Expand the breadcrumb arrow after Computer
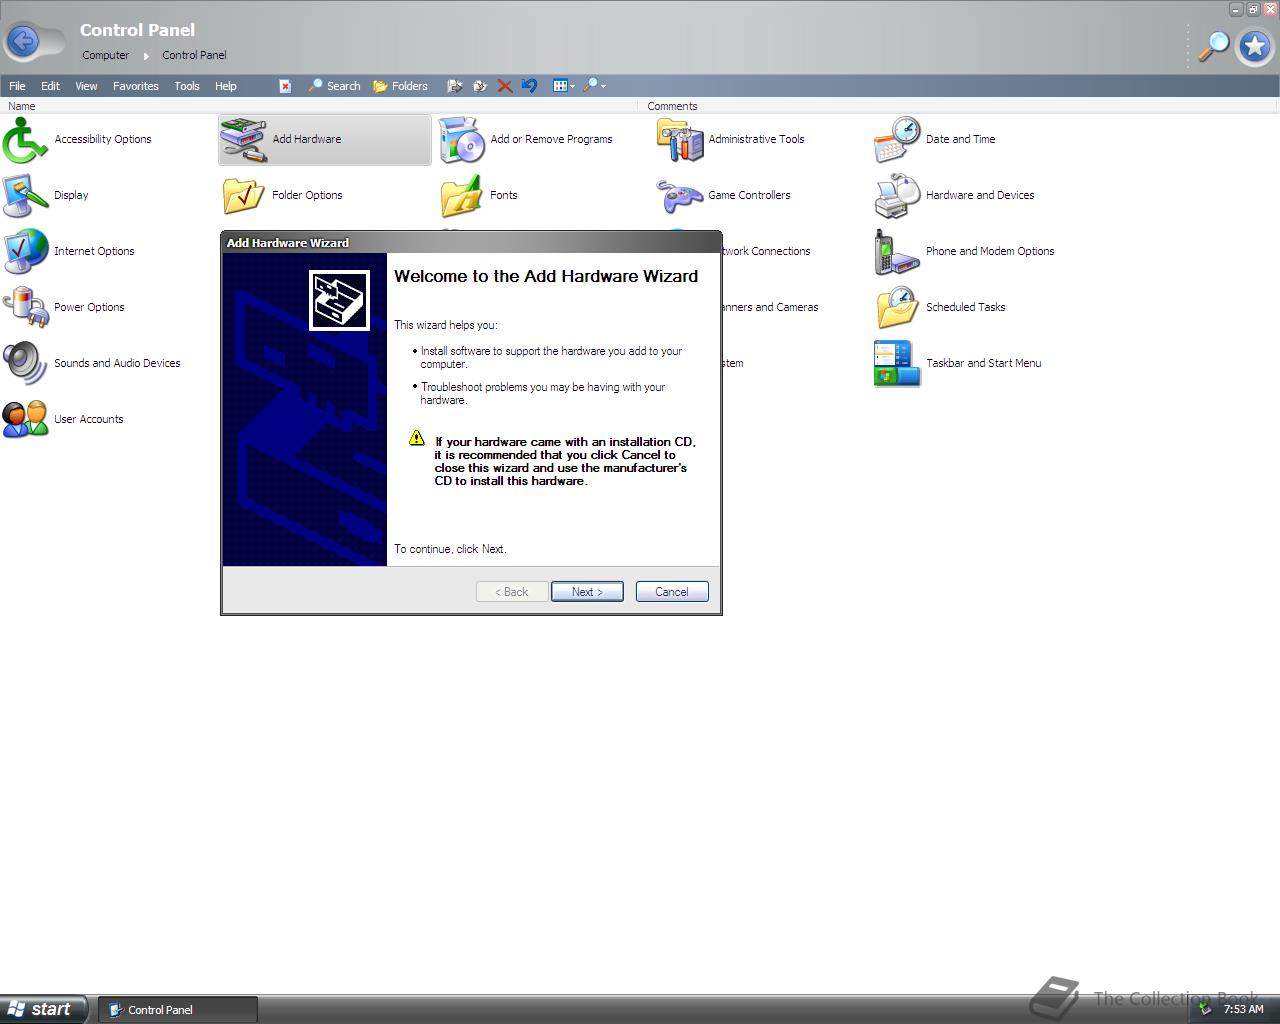 coord(146,56)
